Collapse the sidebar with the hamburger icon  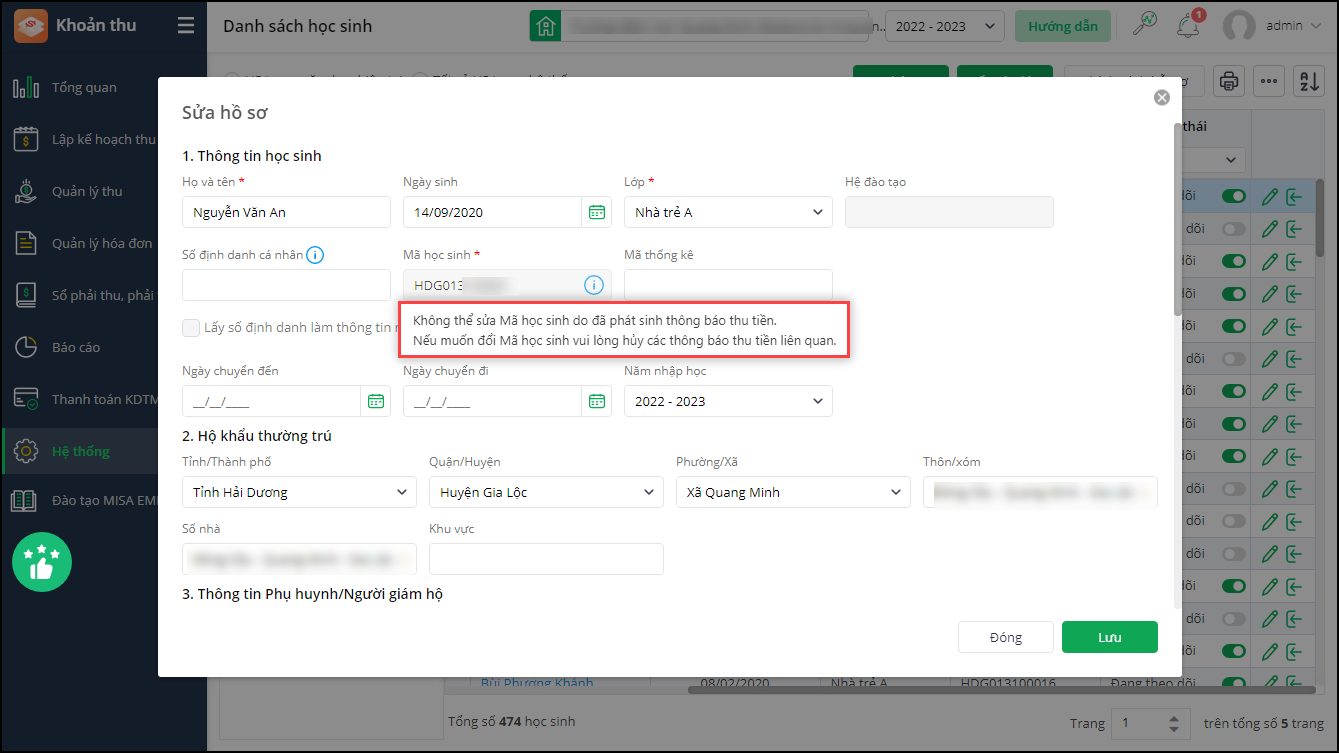(x=186, y=26)
